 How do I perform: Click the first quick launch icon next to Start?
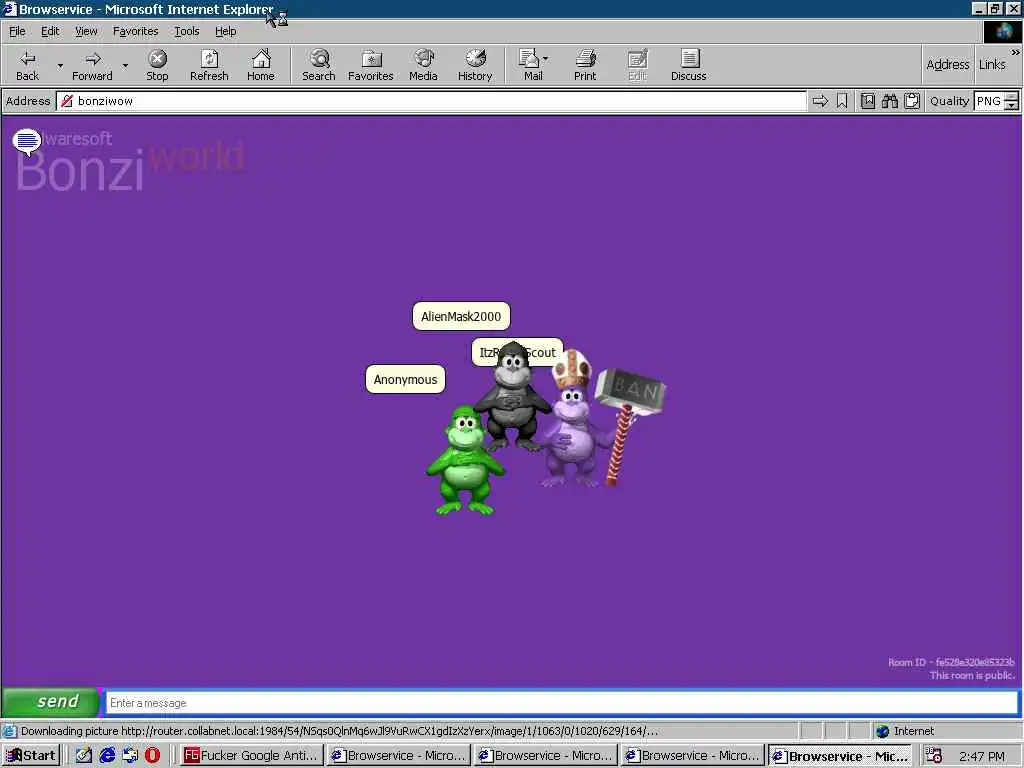click(x=84, y=755)
